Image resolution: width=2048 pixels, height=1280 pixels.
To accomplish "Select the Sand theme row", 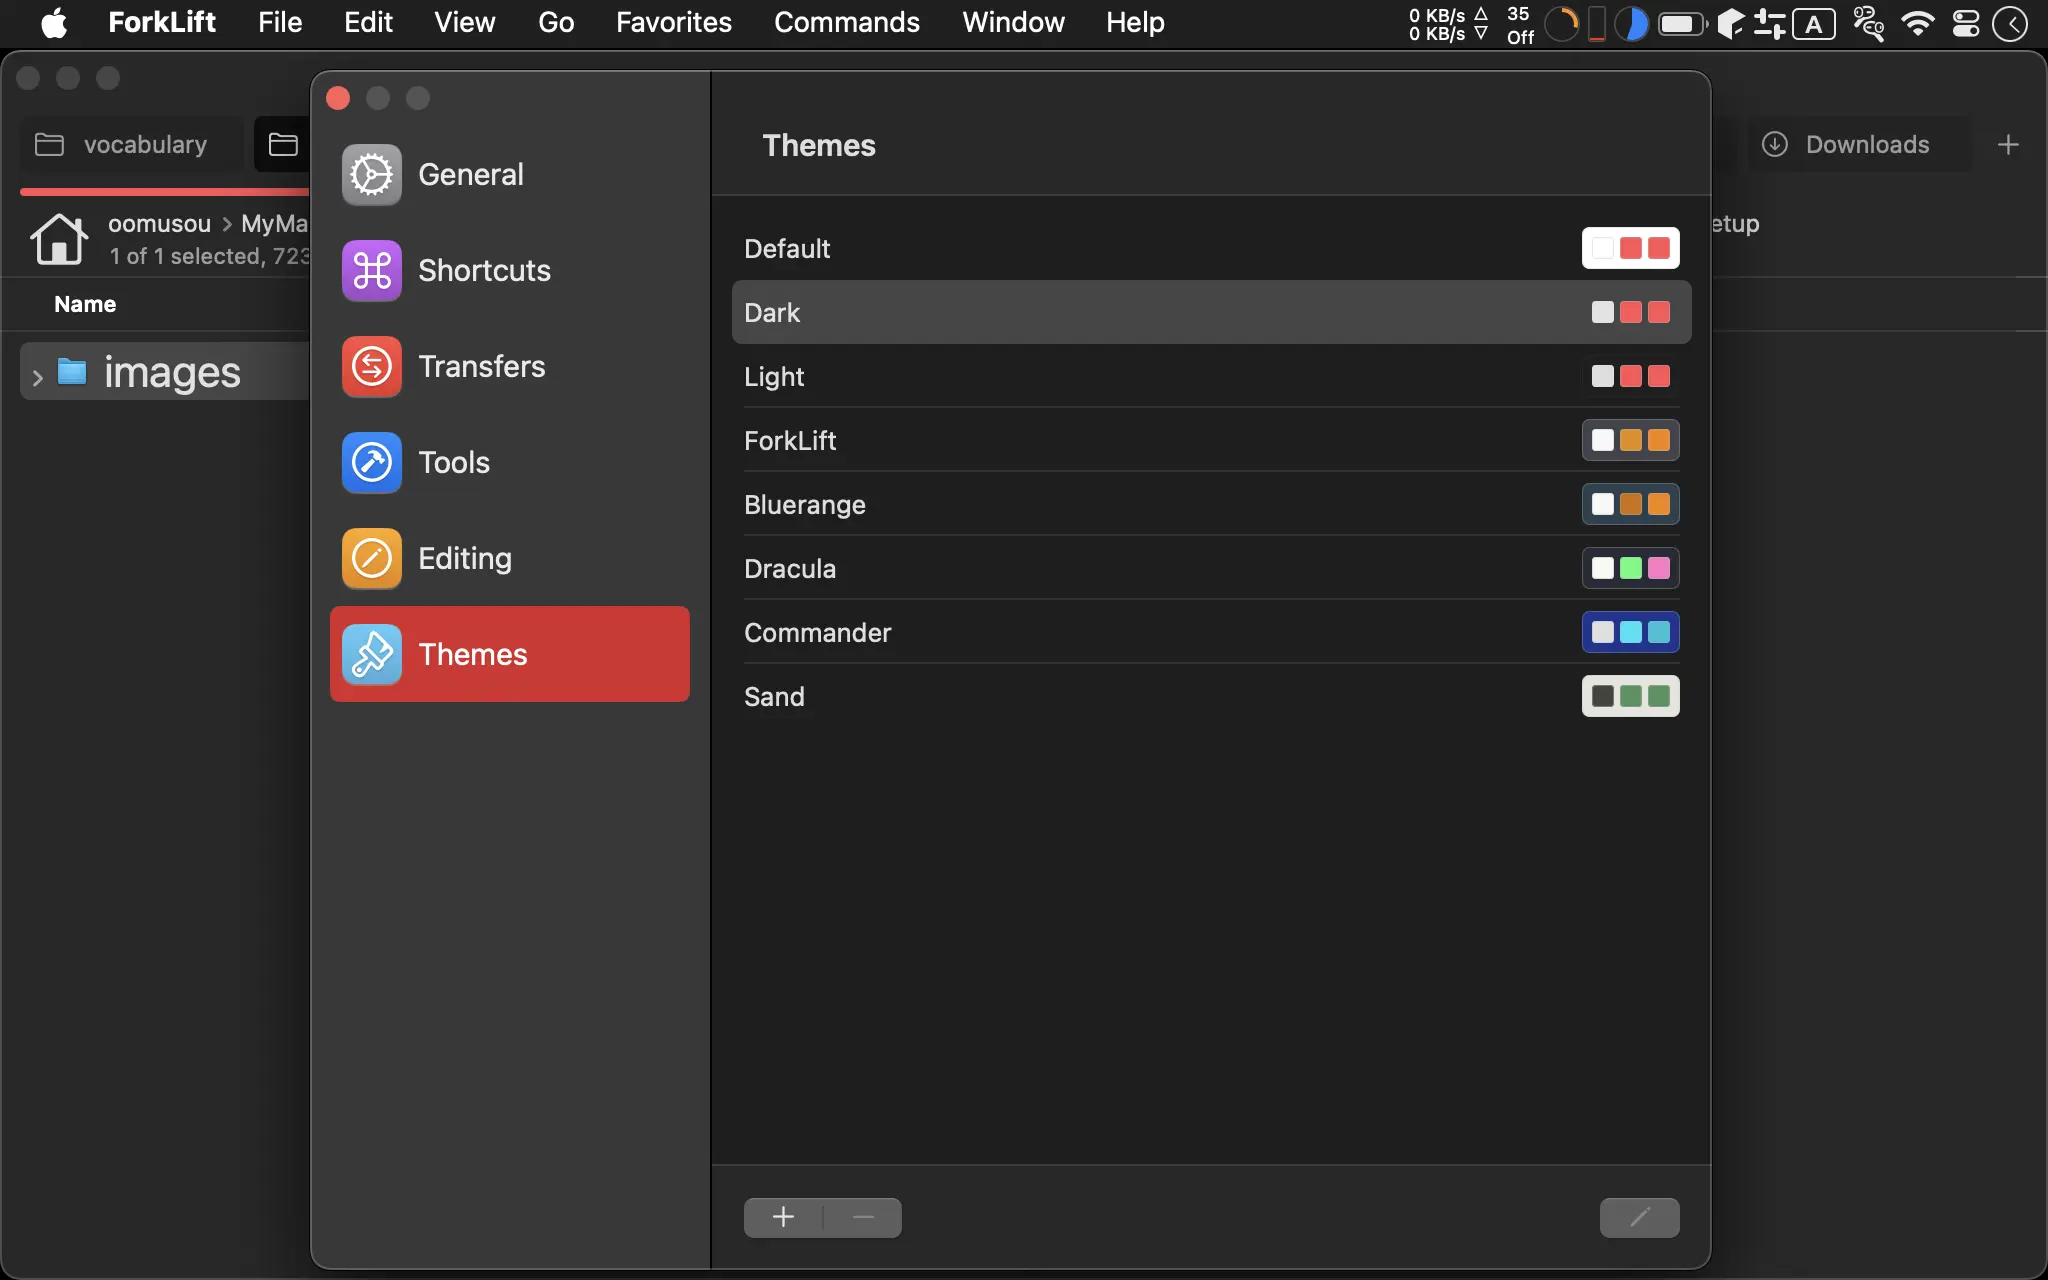I will click(x=1211, y=696).
